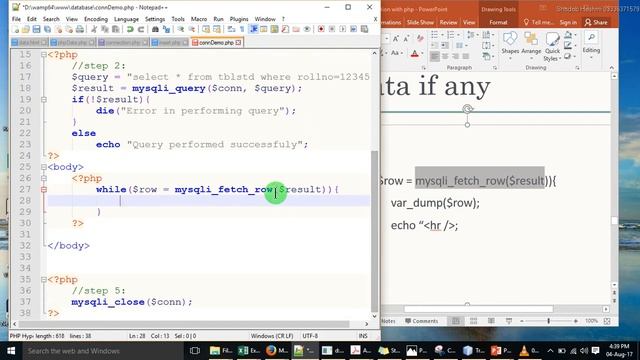Click the Open file icon in Notepad++

tap(25, 29)
